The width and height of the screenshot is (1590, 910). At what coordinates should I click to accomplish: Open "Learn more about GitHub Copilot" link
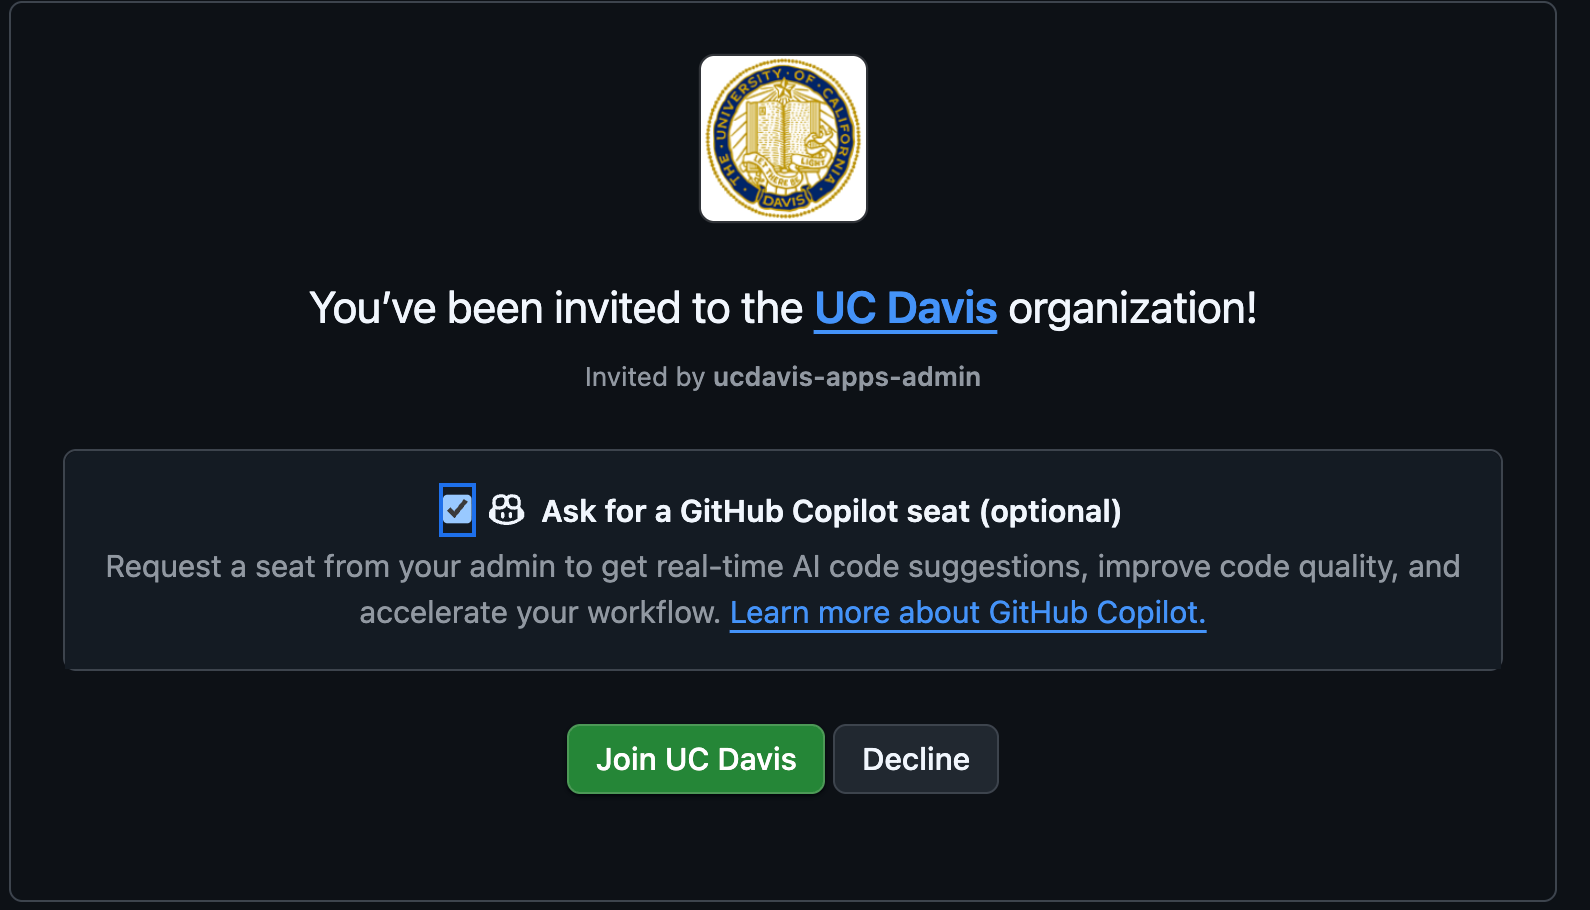(x=967, y=612)
